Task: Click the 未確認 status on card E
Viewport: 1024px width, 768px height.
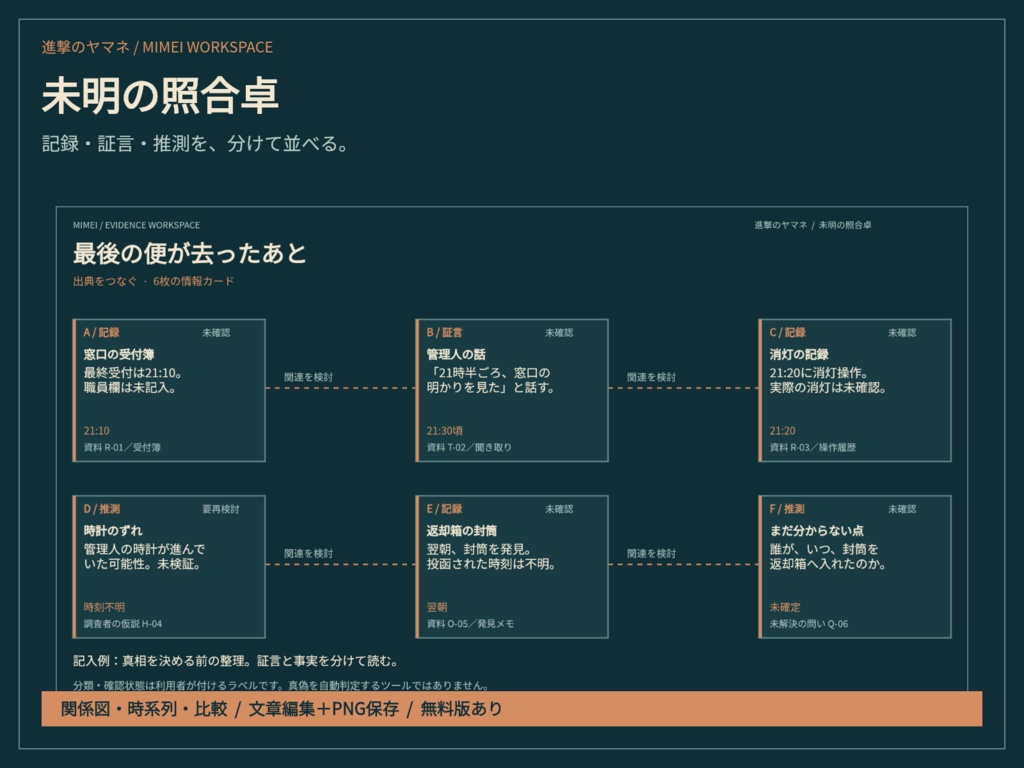Action: pos(559,509)
